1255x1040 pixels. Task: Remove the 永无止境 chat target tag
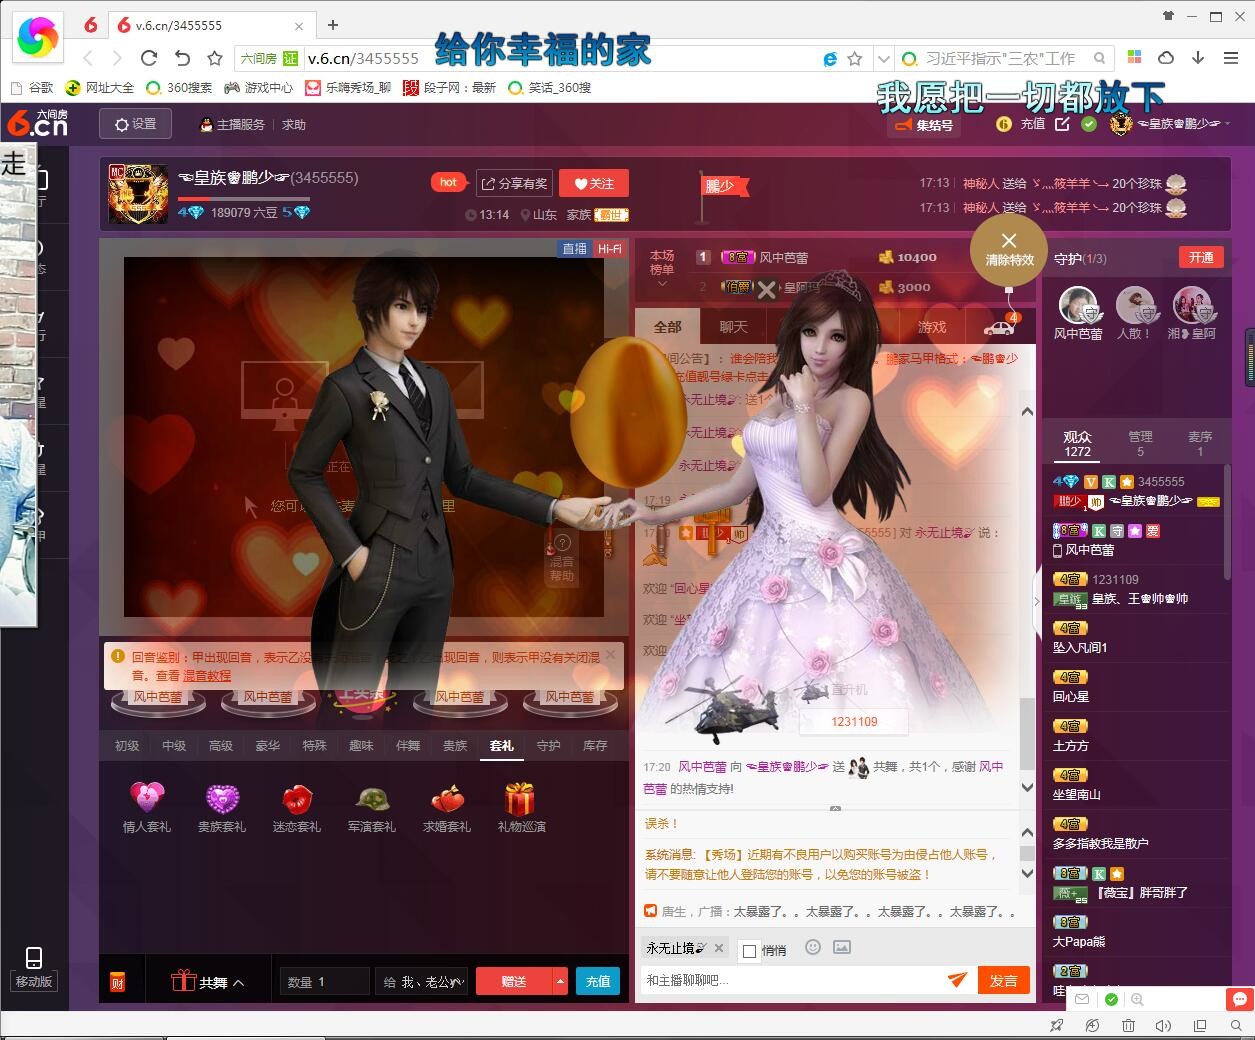[x=718, y=948]
